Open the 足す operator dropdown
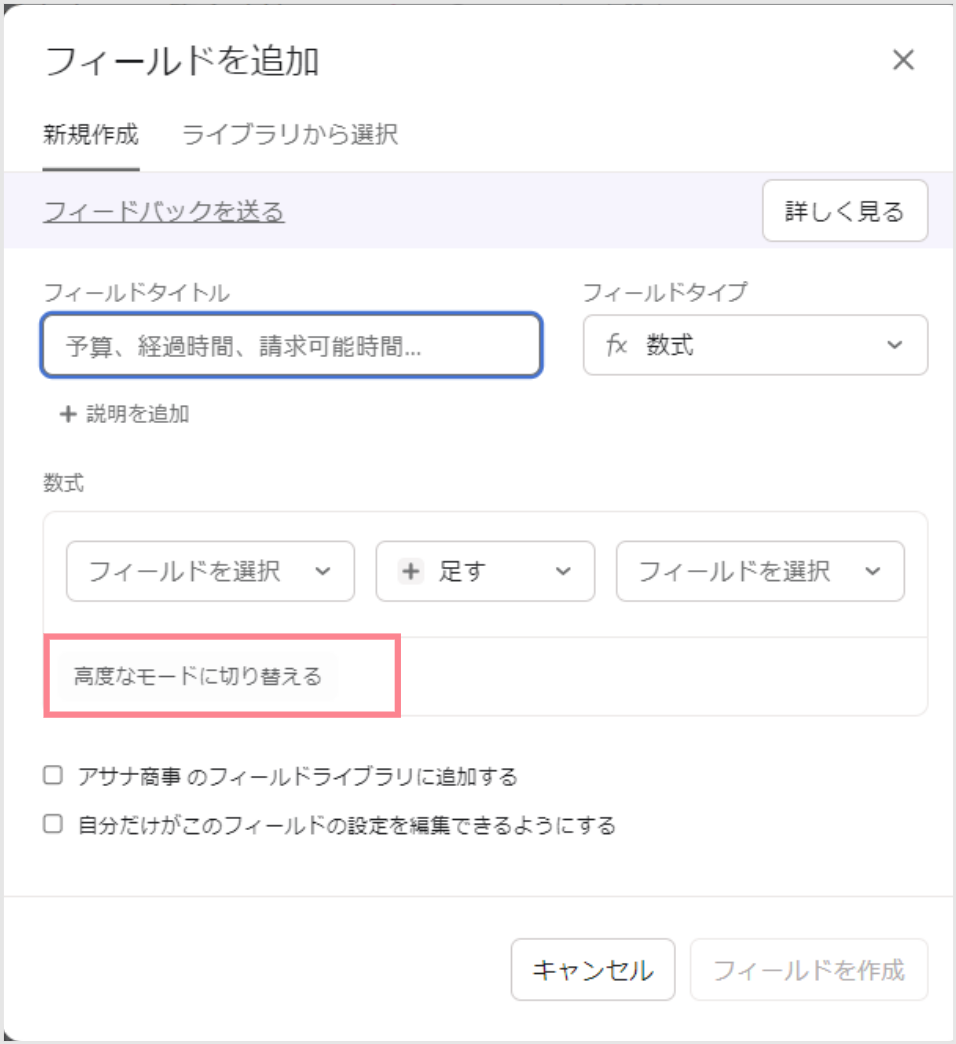 tap(485, 571)
